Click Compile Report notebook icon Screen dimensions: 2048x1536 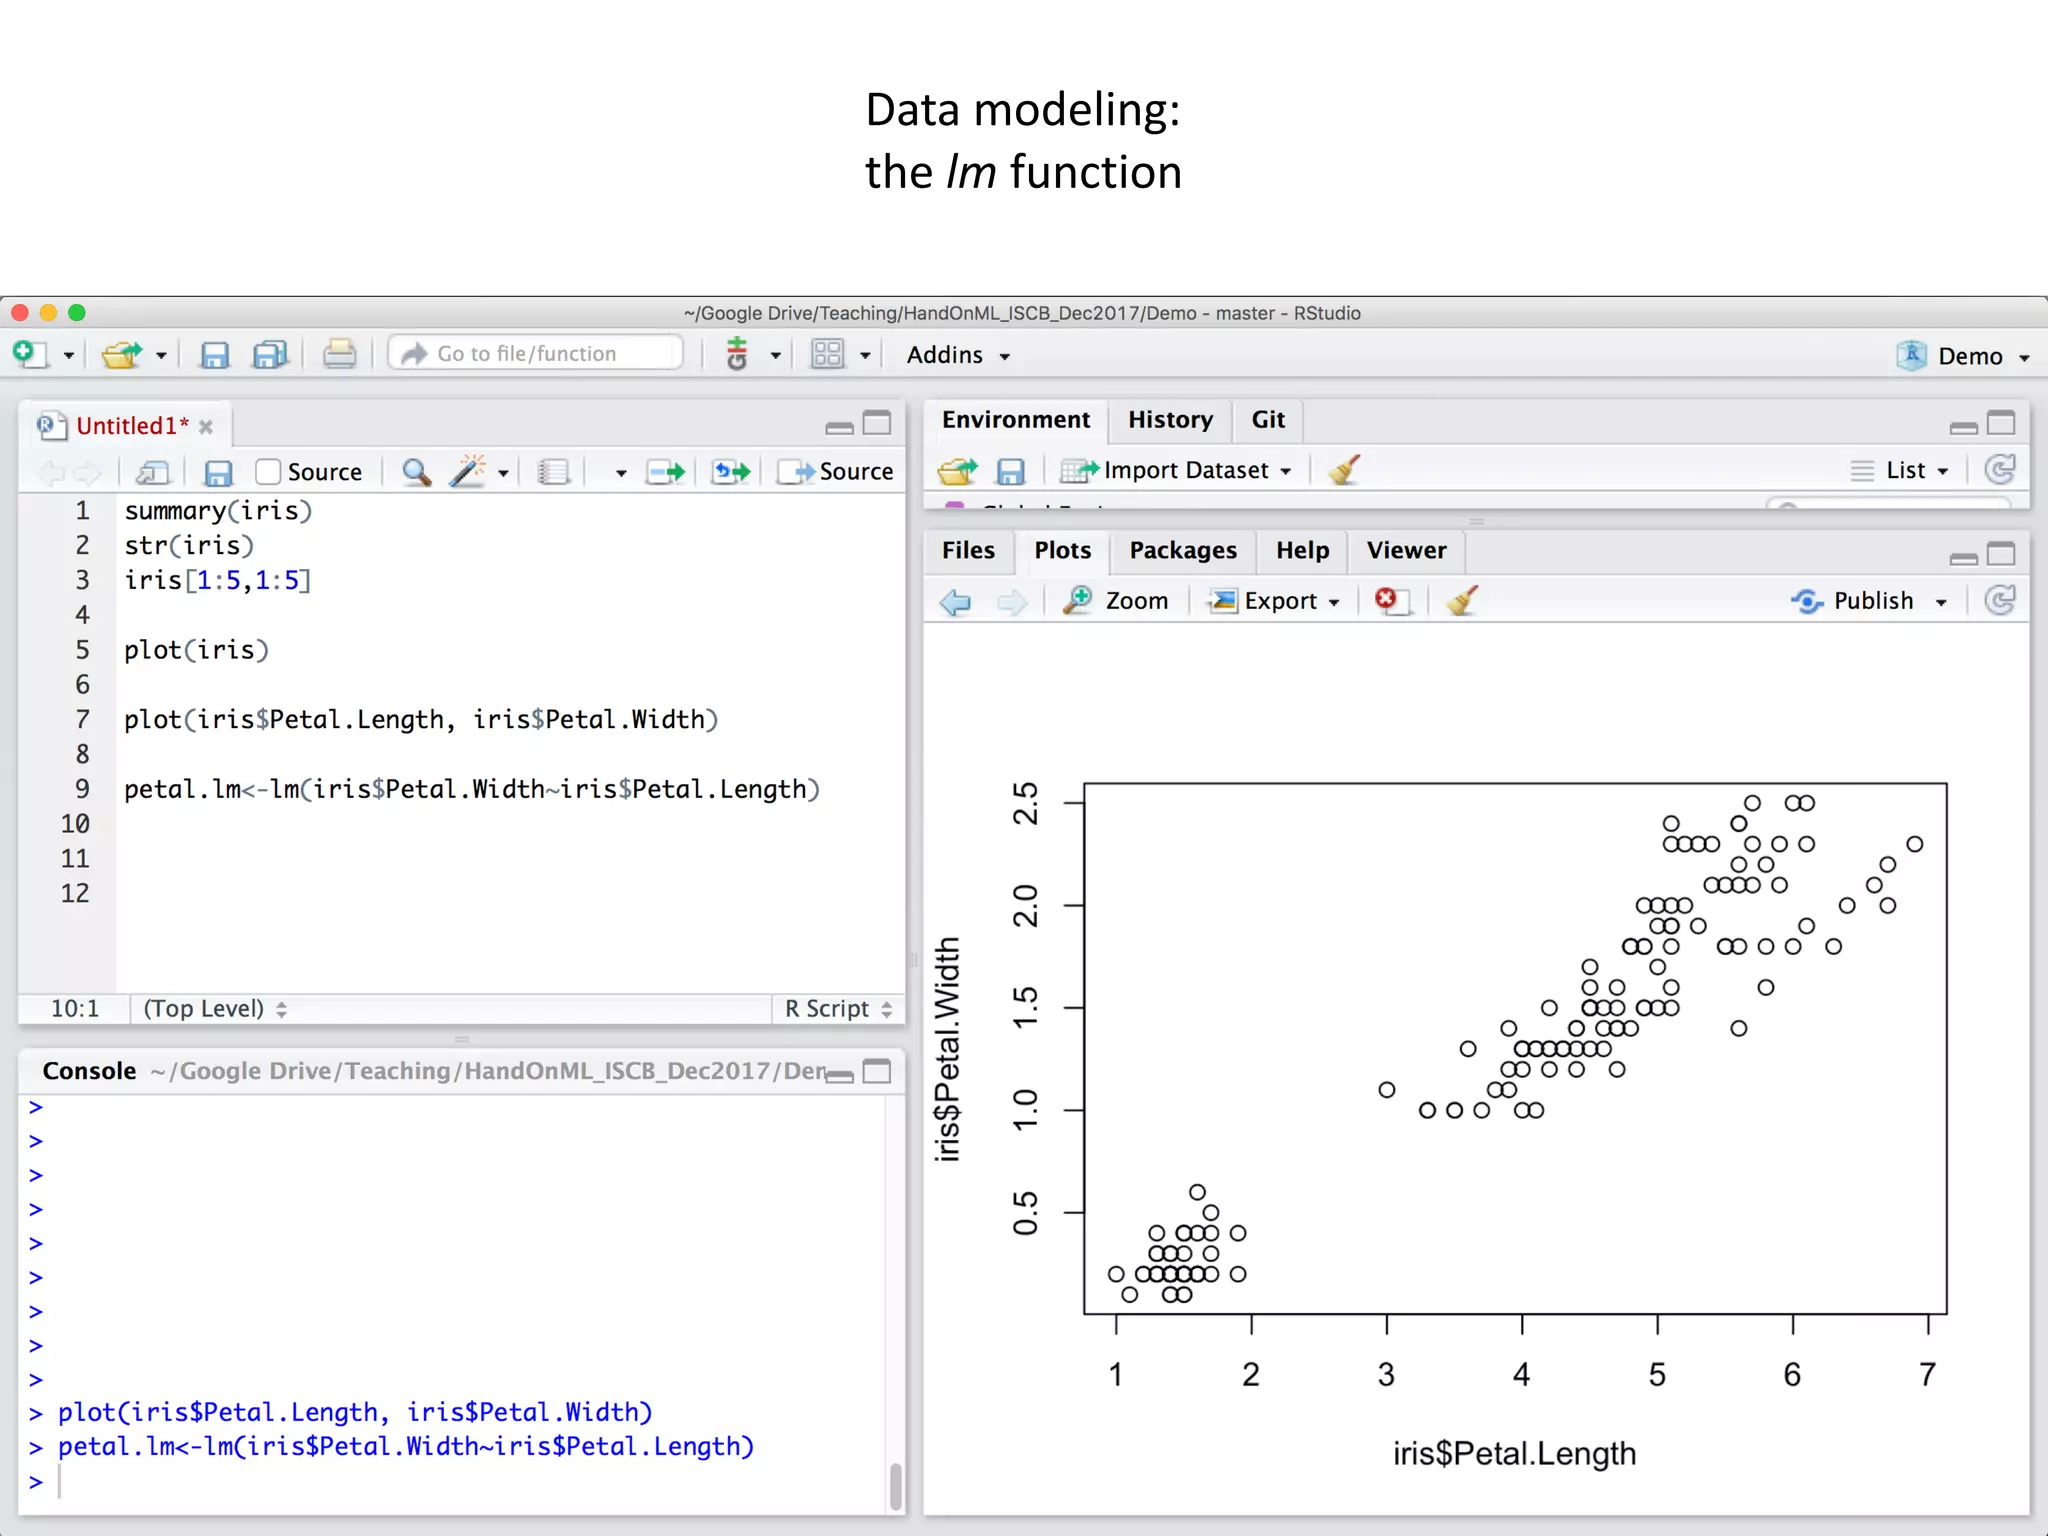[553, 472]
